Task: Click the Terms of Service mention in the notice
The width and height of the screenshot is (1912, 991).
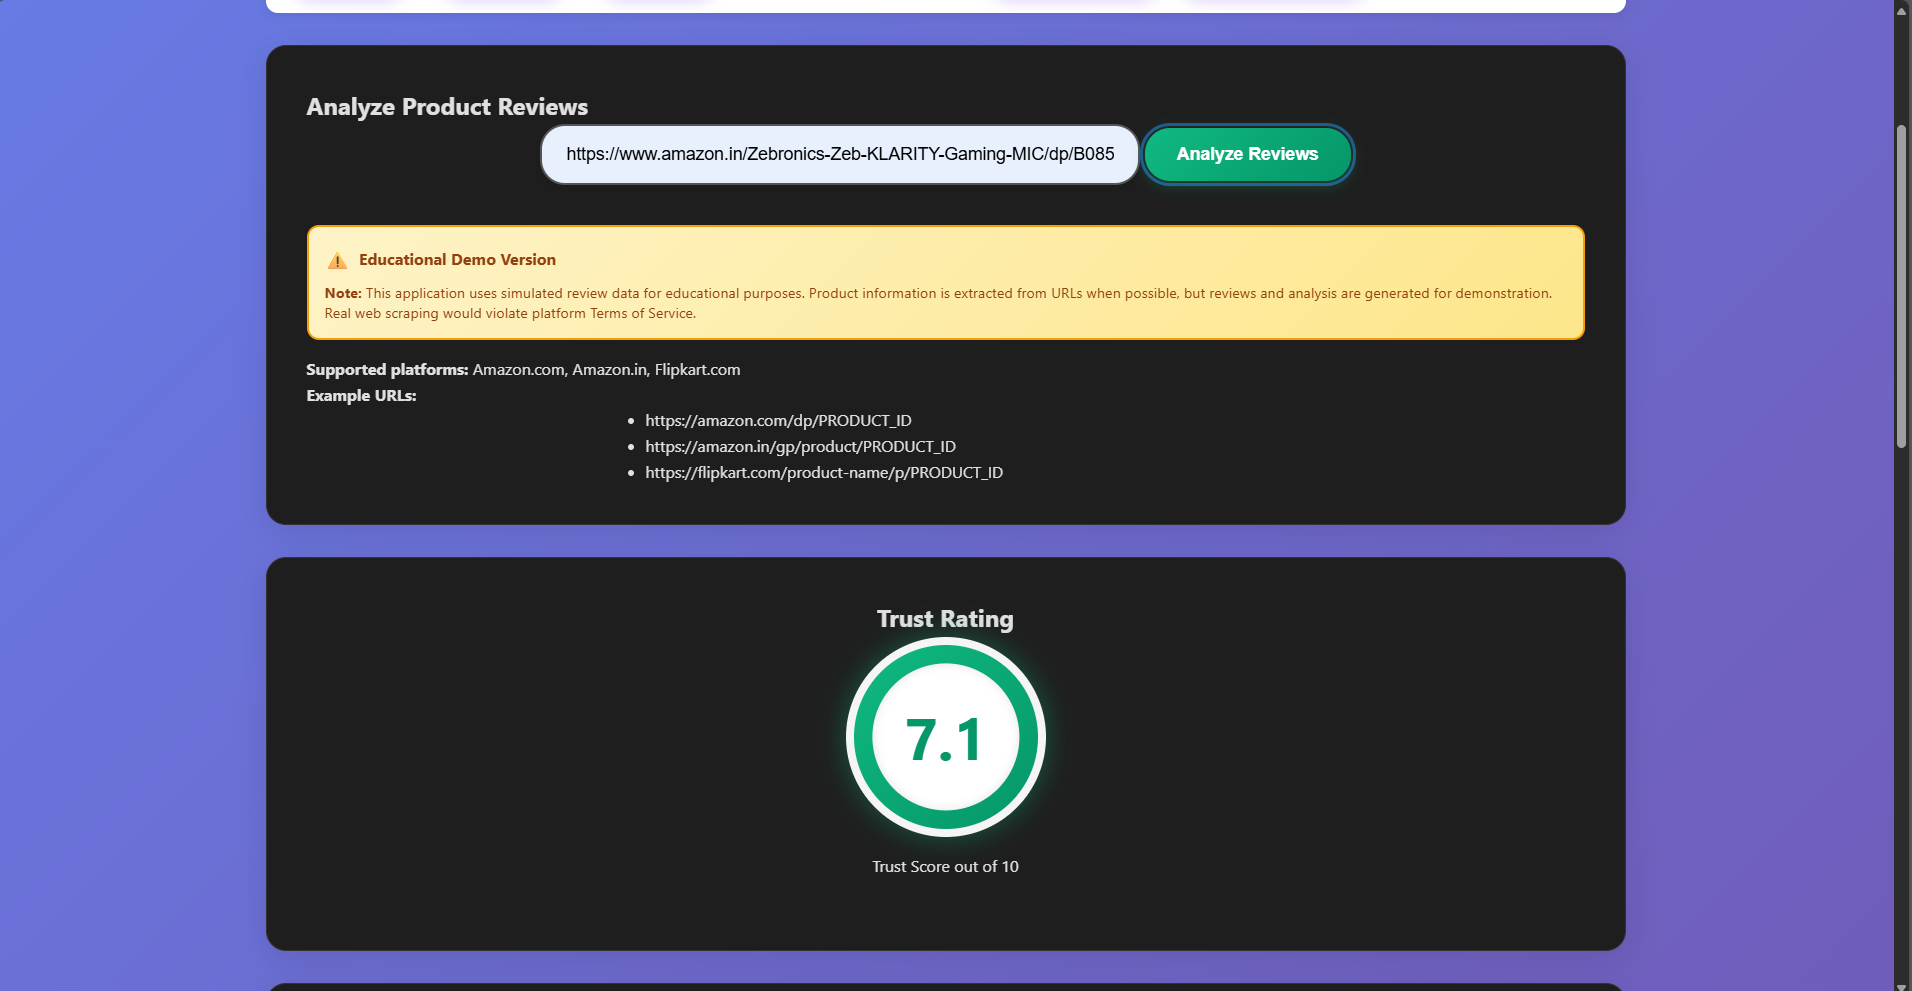Action: [x=640, y=313]
